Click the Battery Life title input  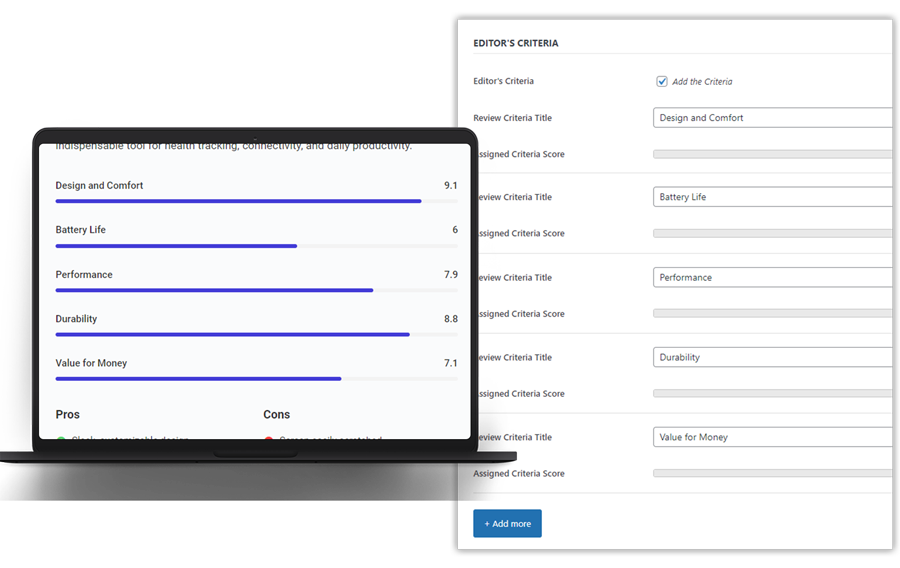click(773, 197)
